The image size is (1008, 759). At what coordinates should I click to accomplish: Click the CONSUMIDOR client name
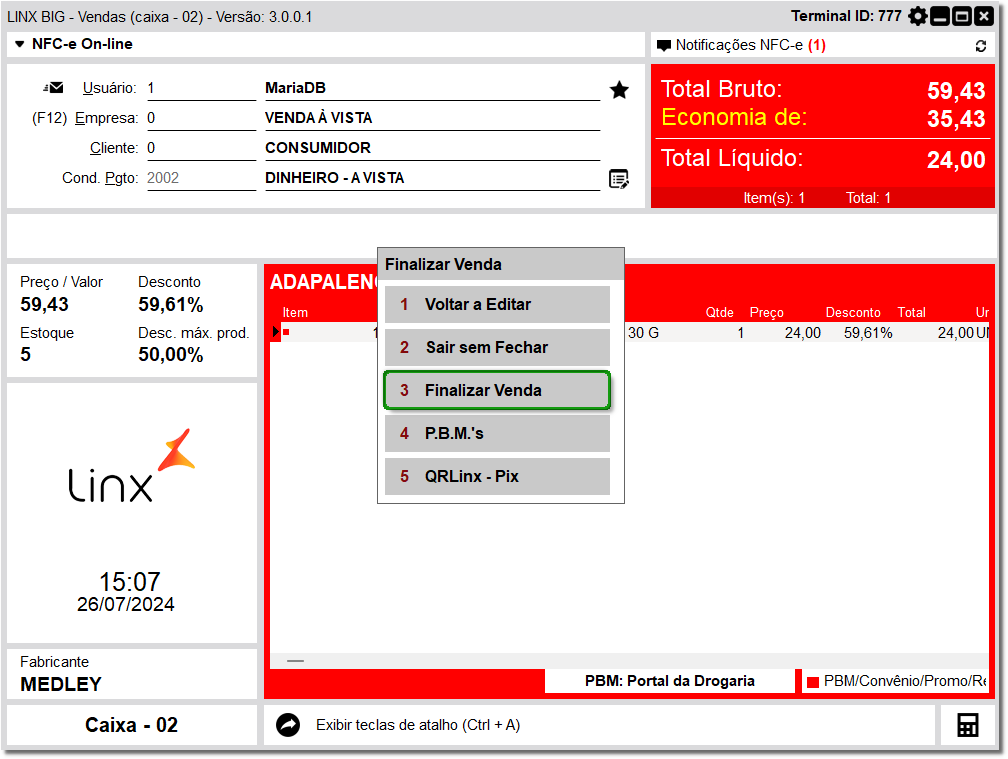318,148
